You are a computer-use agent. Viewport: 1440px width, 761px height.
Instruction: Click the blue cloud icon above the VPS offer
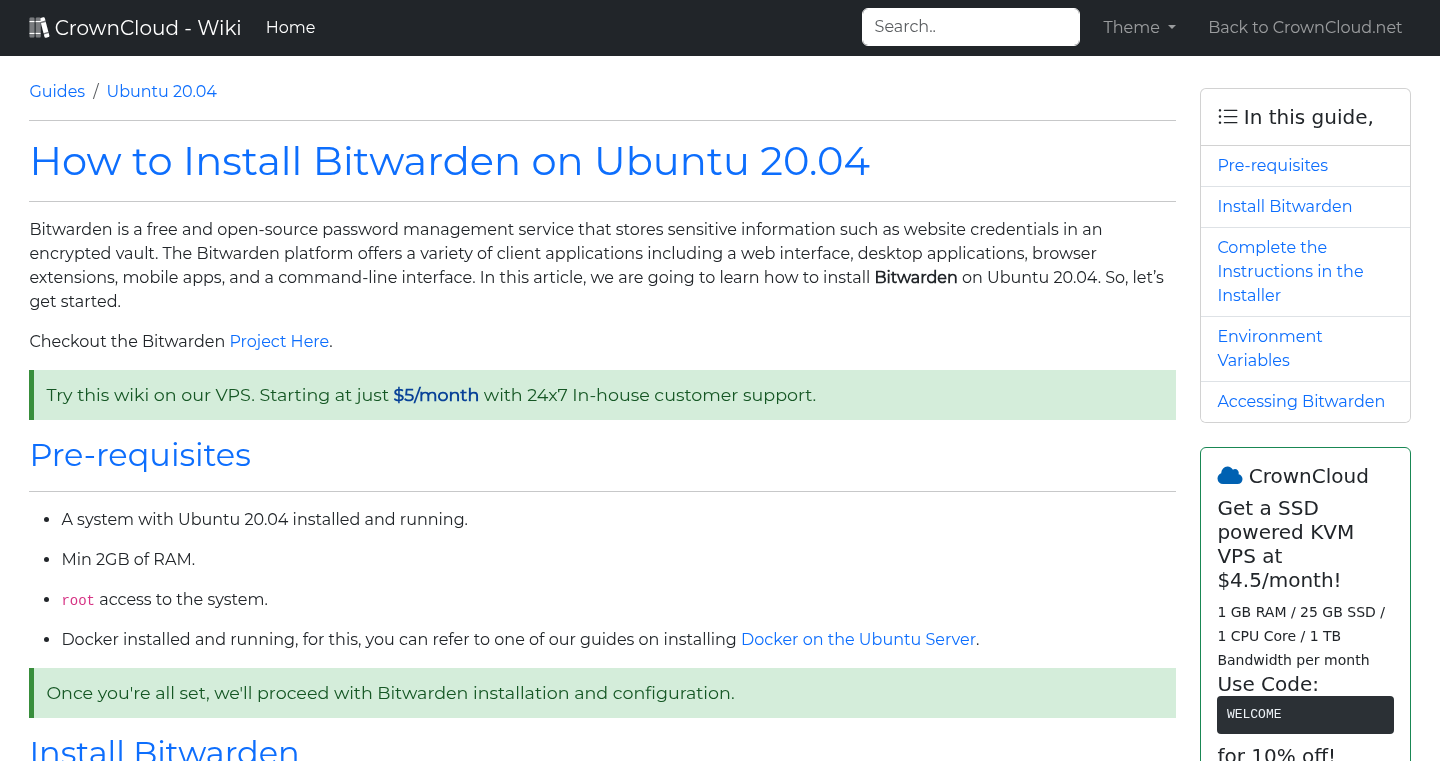(x=1231, y=475)
